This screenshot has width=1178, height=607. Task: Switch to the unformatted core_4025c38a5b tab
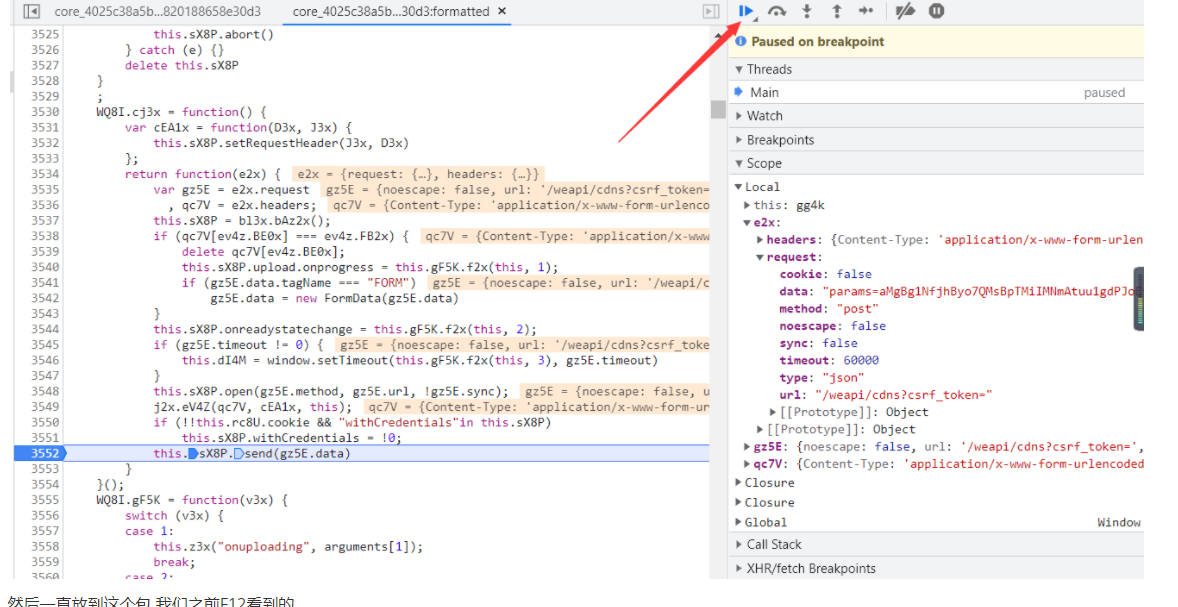[x=158, y=12]
